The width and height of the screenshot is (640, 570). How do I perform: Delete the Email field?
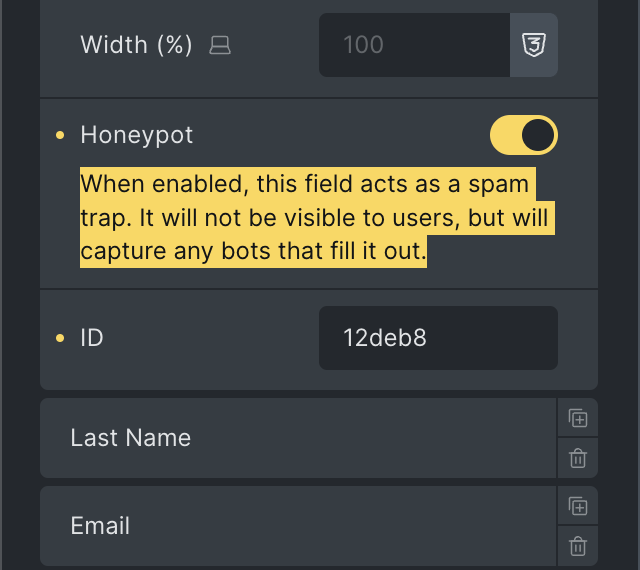[577, 546]
